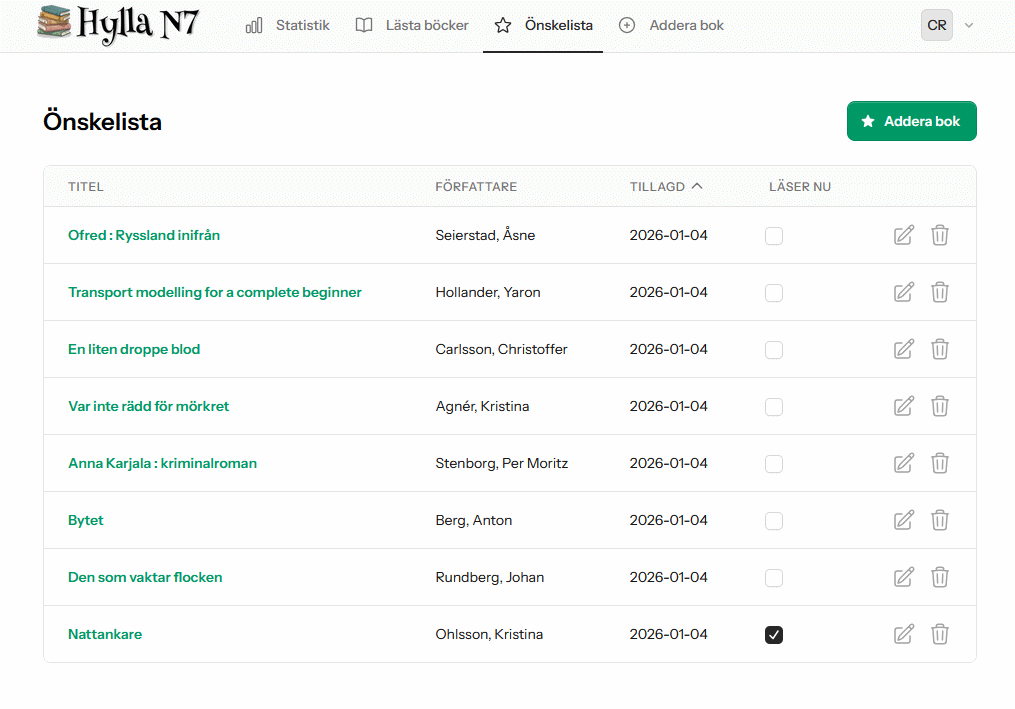
Task: Uncheck Läser nu for Nattankare
Action: point(774,635)
